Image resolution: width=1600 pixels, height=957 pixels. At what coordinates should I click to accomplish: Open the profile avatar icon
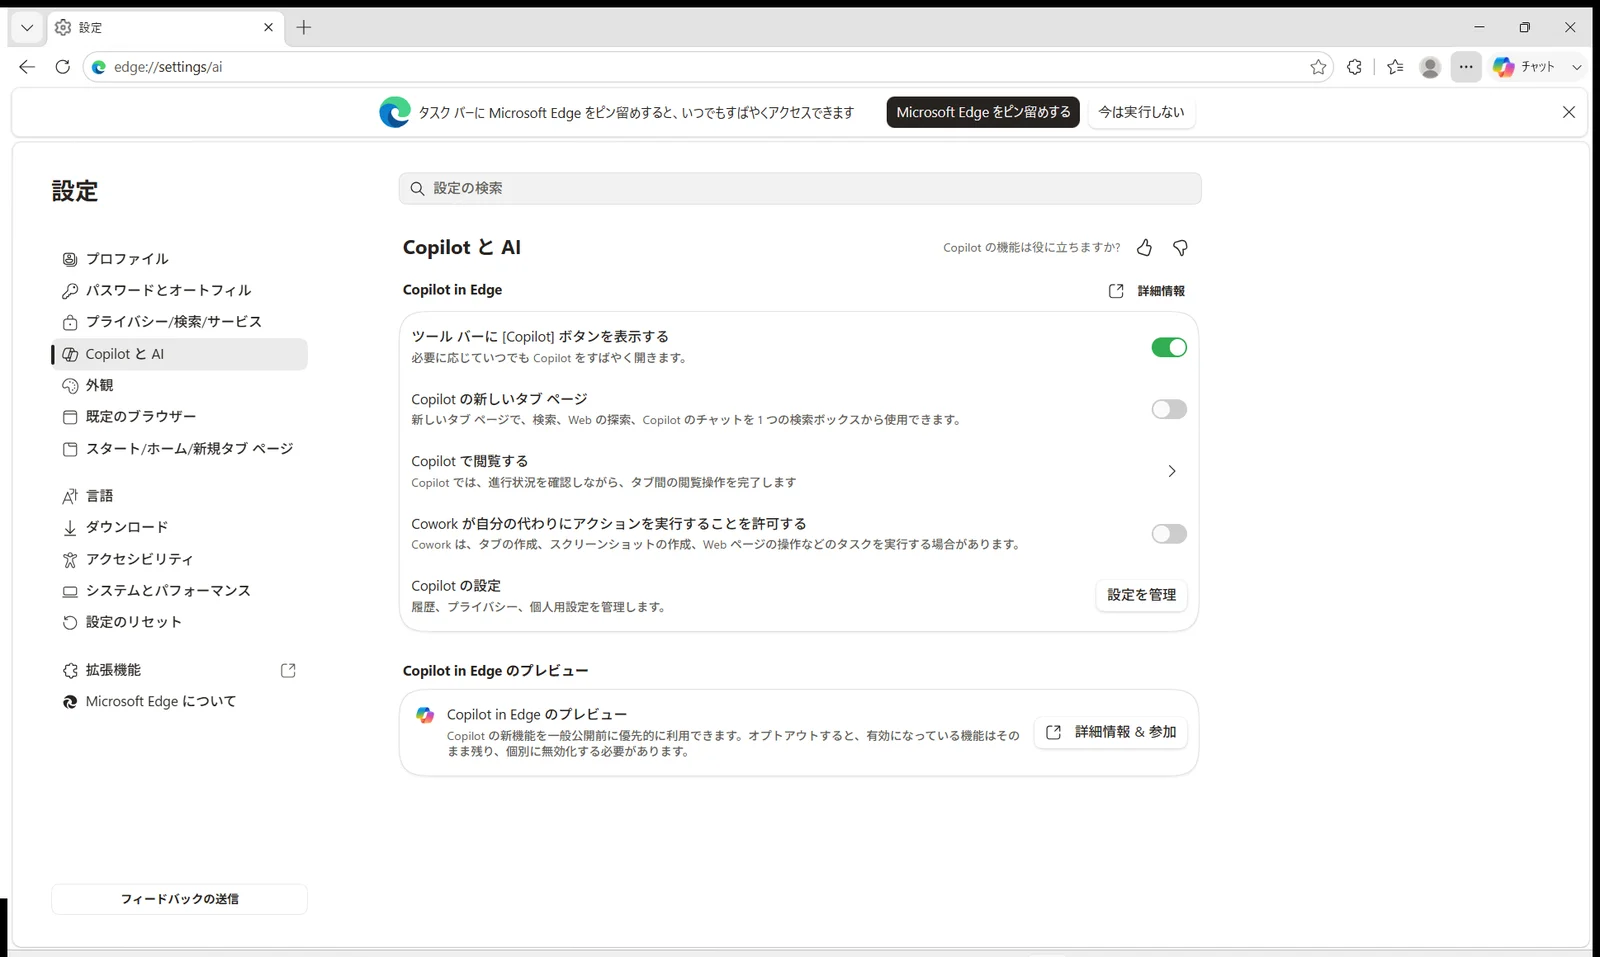1430,67
